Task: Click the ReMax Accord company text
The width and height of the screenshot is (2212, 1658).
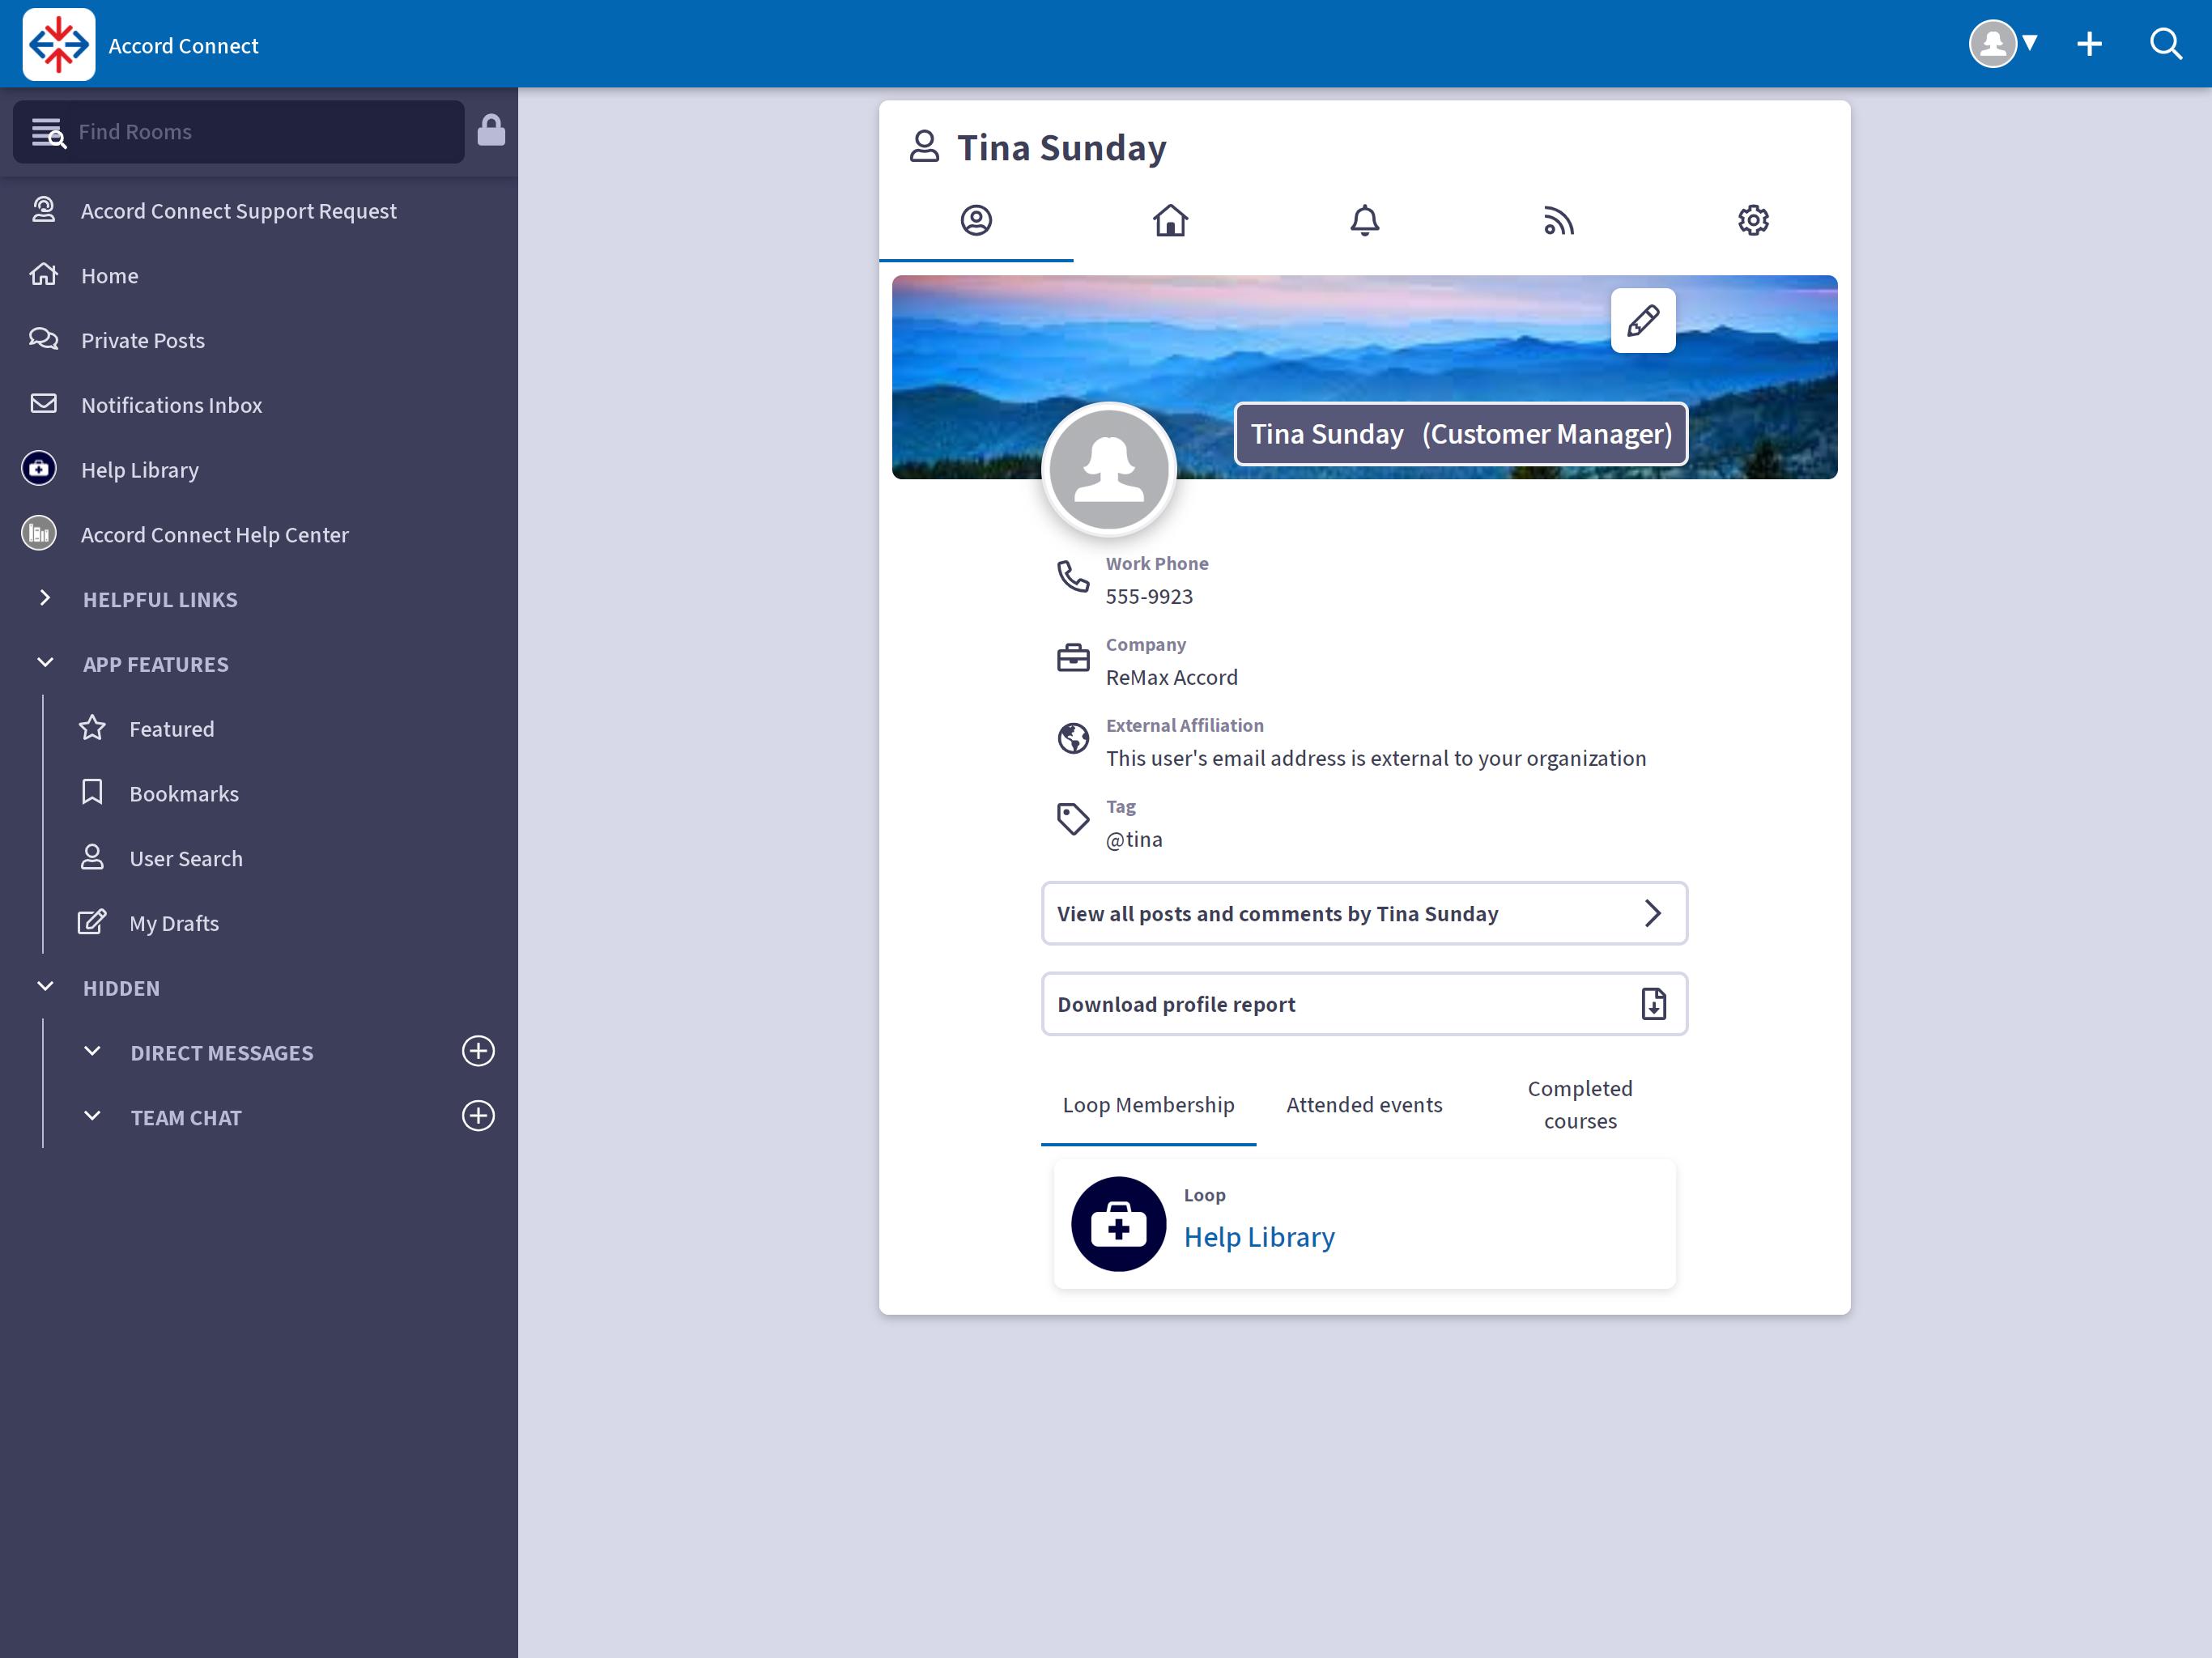Action: pyautogui.click(x=1172, y=678)
